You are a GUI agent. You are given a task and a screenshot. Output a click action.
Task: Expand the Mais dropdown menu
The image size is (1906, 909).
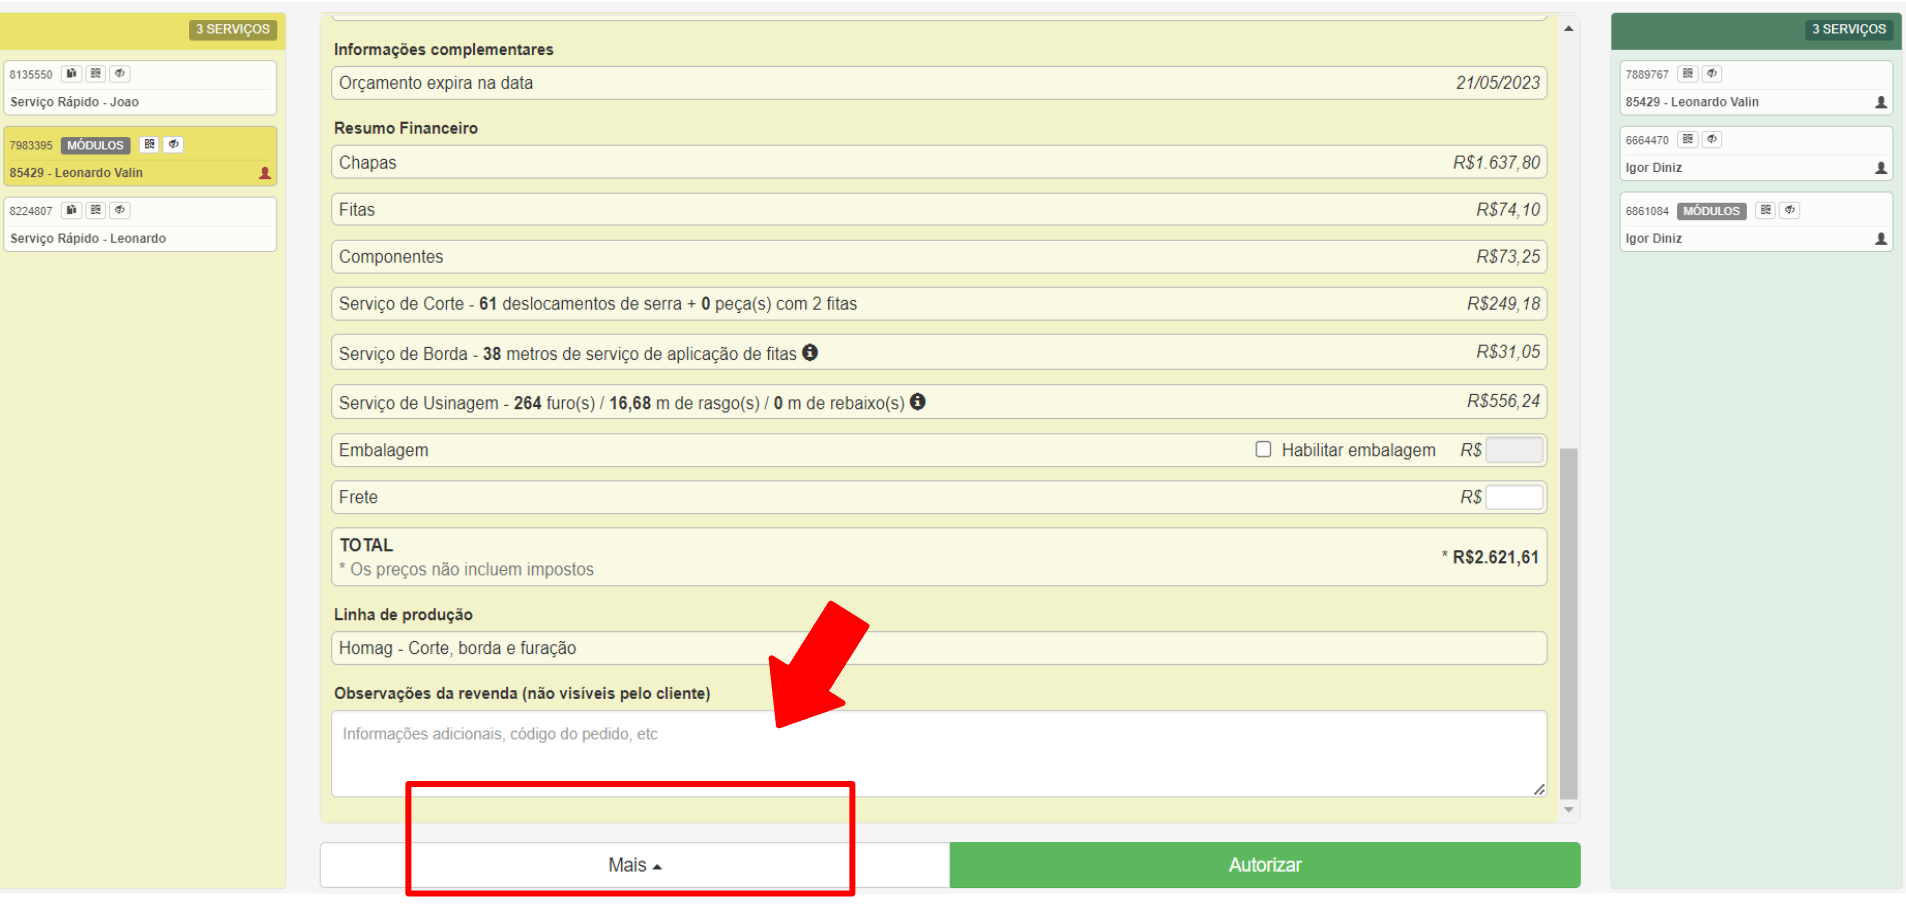635,865
